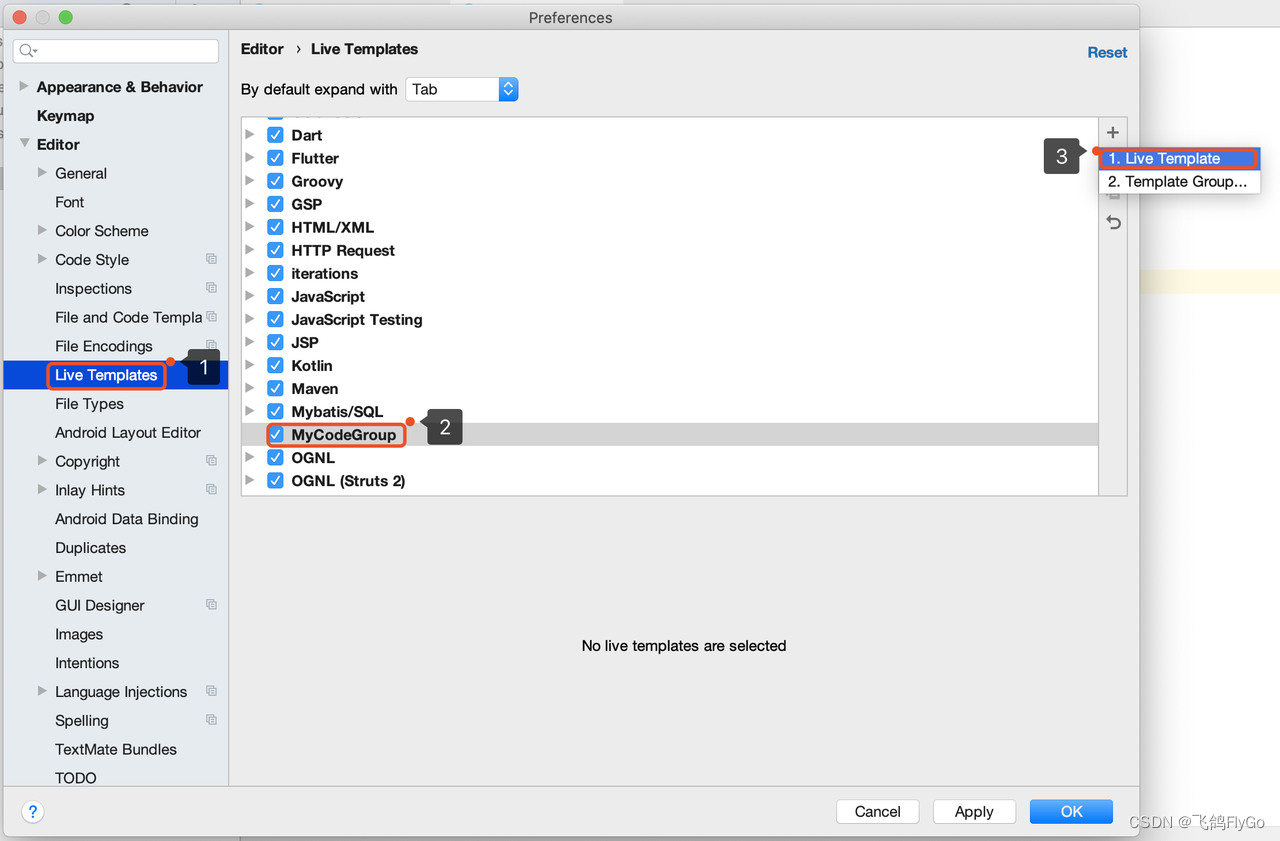The image size is (1280, 841).
Task: Expand the General settings node
Action: [x=42, y=172]
